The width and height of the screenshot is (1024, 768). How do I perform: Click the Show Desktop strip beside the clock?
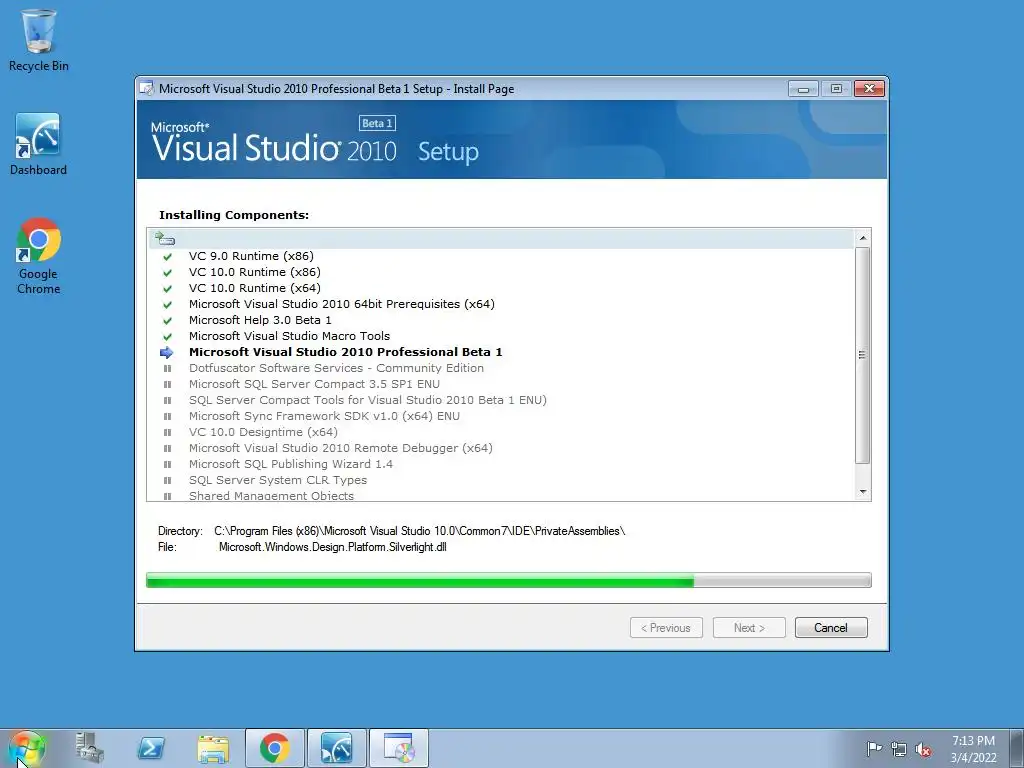tap(1017, 748)
